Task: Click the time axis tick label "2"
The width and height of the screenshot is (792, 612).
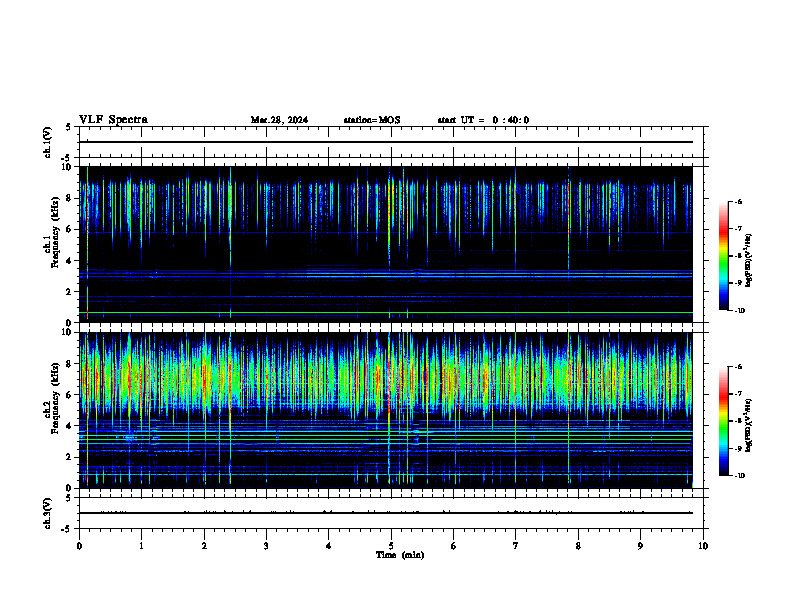Action: [204, 546]
